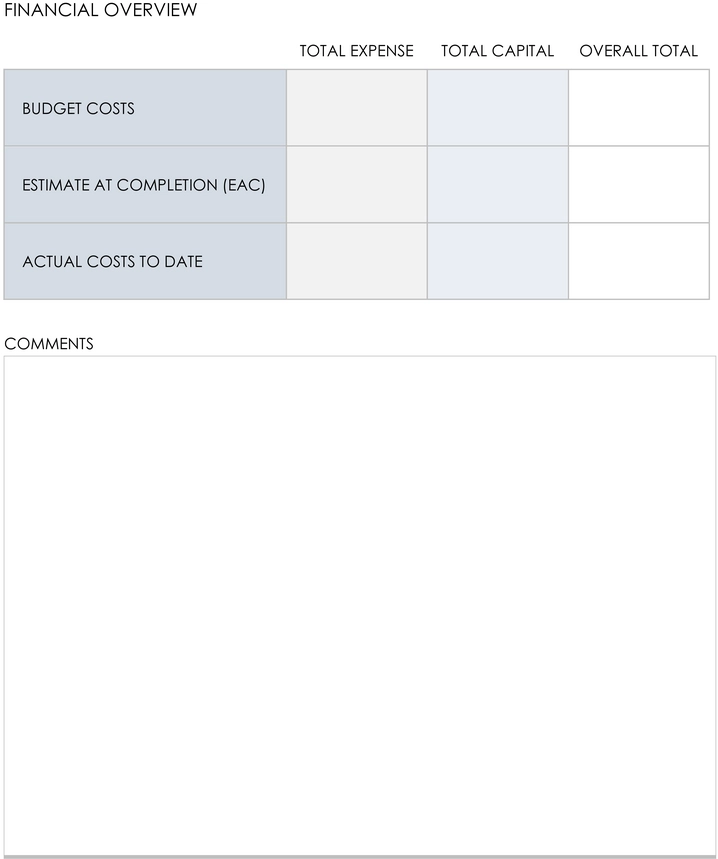Click the empty header cell above Budget Costs
The image size is (718, 859).
(145, 51)
